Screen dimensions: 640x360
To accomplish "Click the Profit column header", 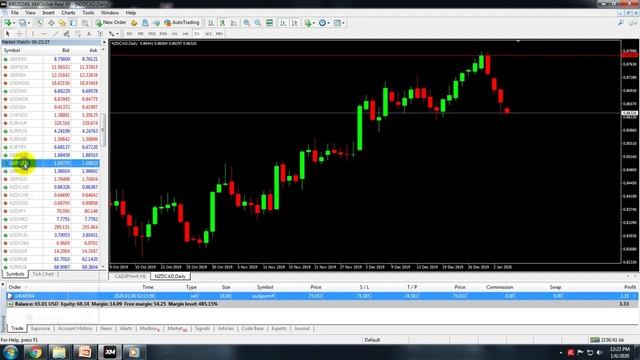I will coord(630,287).
